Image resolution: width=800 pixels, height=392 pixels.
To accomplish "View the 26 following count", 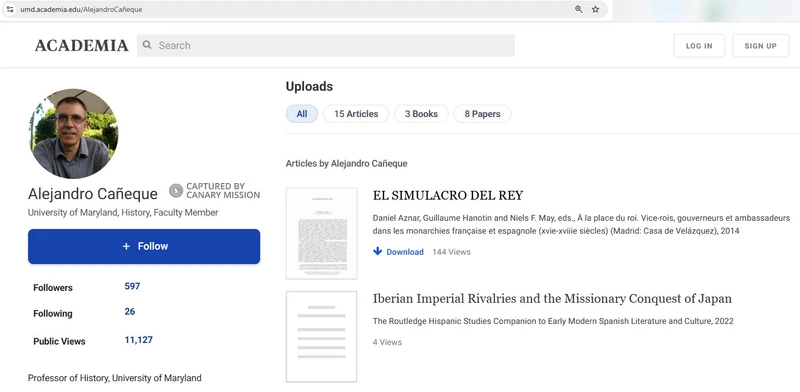I will pos(130,312).
